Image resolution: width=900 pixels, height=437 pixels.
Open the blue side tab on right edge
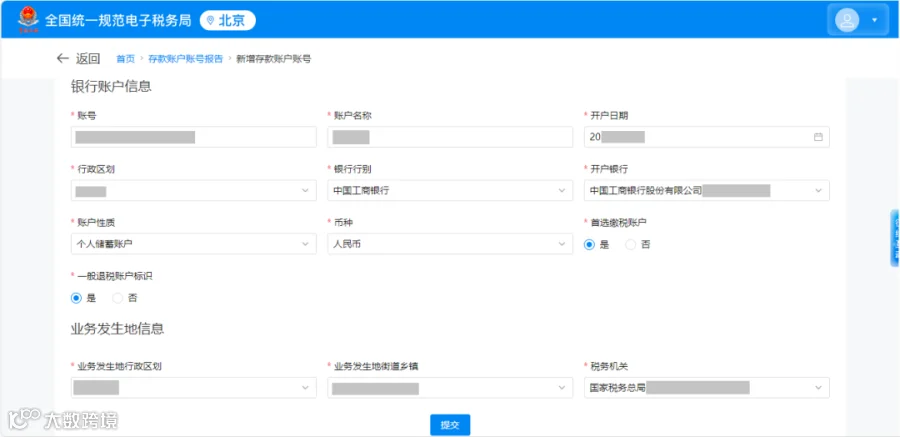tap(895, 238)
